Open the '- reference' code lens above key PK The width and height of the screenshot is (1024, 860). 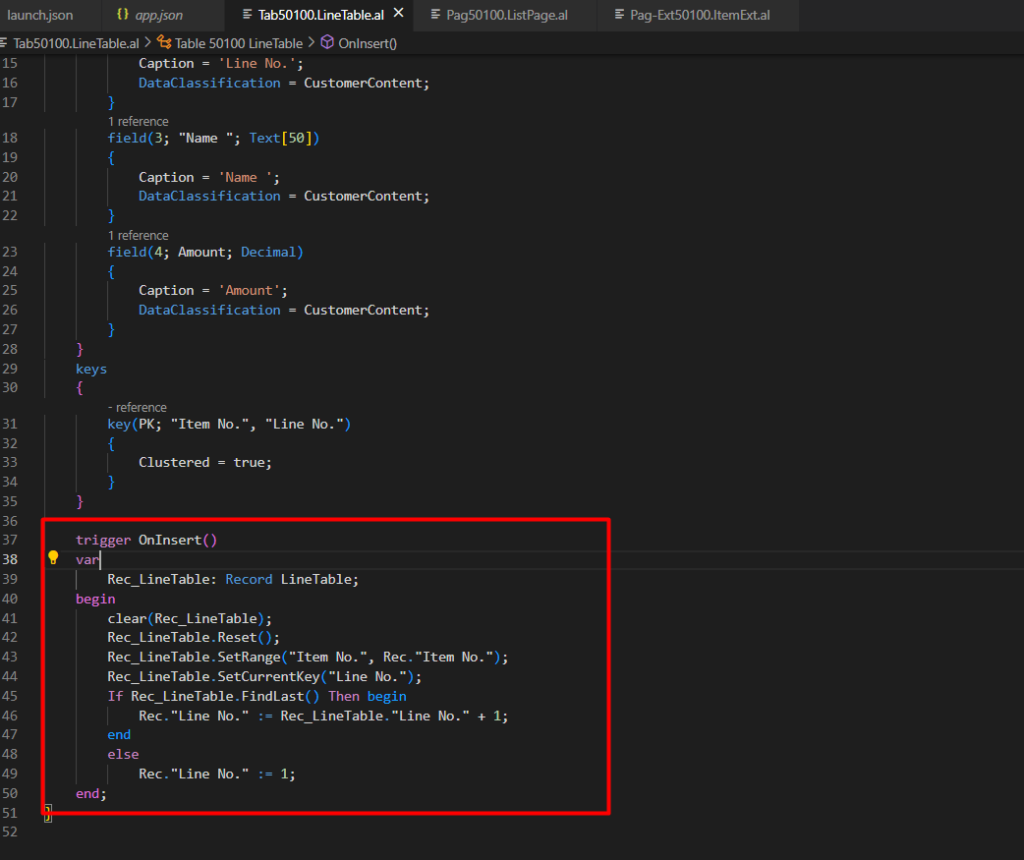(x=137, y=407)
